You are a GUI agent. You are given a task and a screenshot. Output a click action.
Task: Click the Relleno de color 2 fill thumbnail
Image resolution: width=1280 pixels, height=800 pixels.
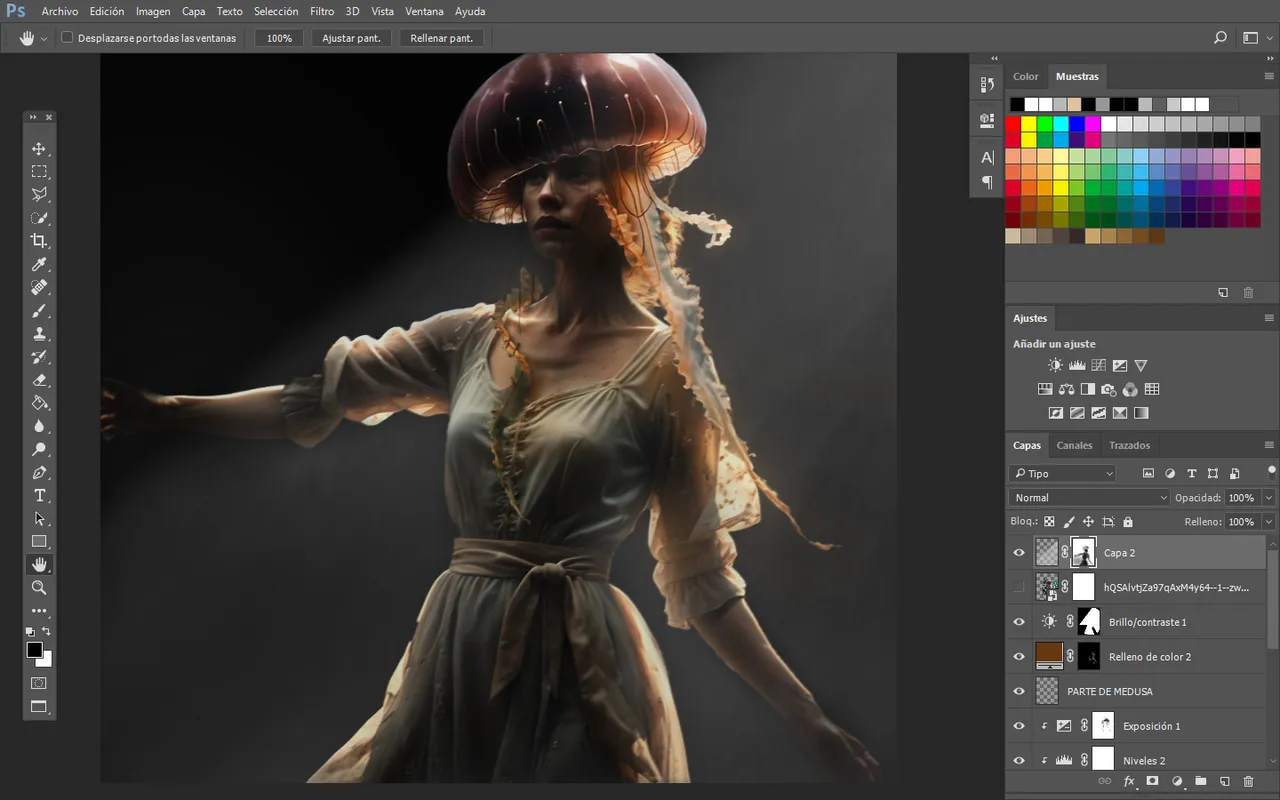[x=1048, y=656]
